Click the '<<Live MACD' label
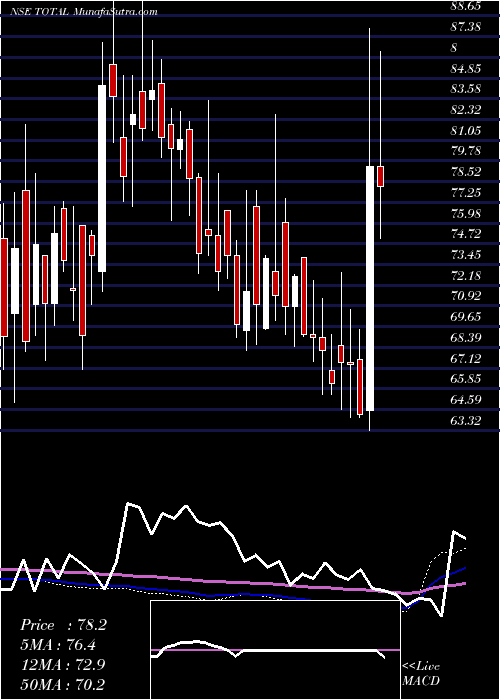The image size is (500, 700). click(421, 673)
